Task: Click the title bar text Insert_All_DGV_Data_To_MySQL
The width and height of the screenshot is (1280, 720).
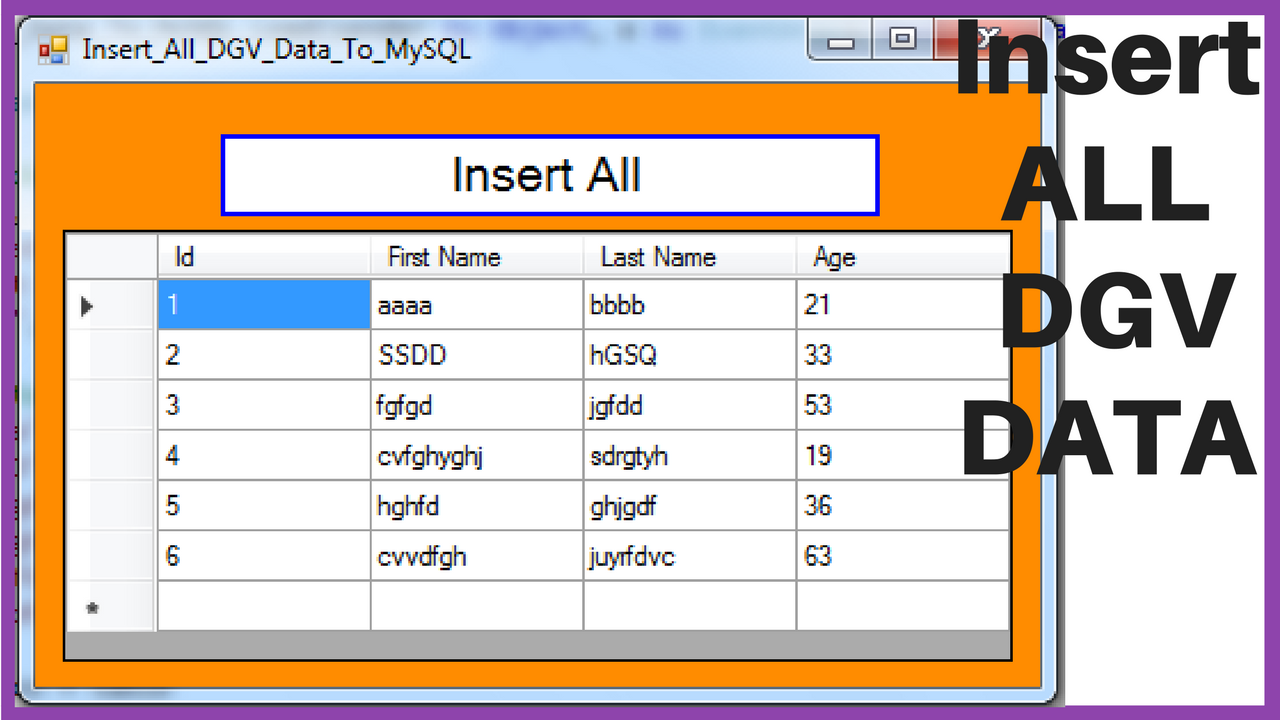Action: point(275,50)
